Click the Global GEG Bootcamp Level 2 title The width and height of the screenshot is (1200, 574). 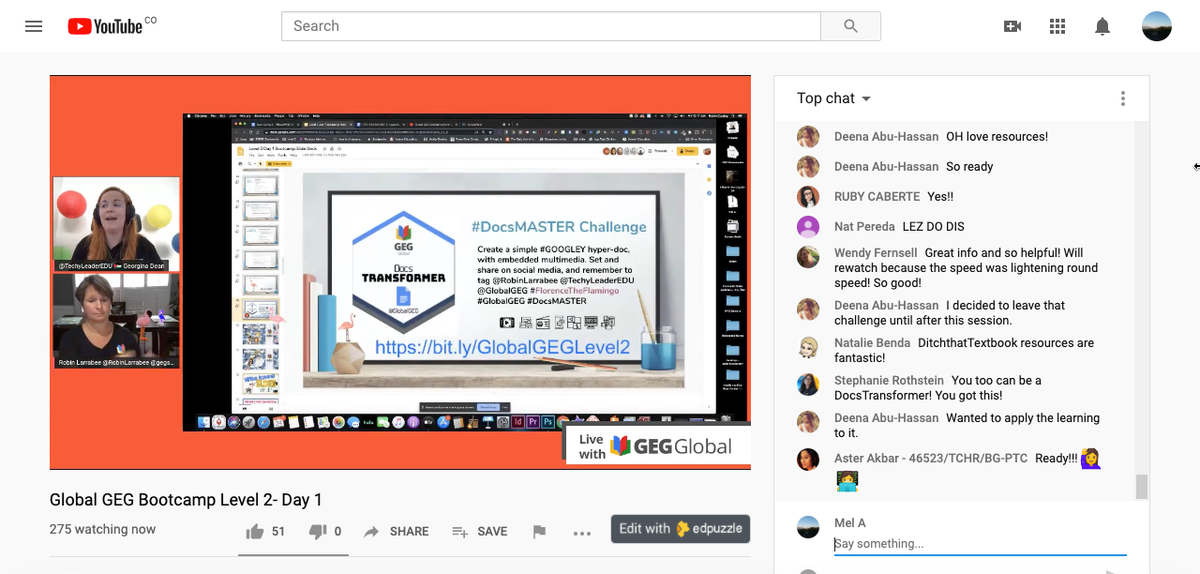click(186, 499)
